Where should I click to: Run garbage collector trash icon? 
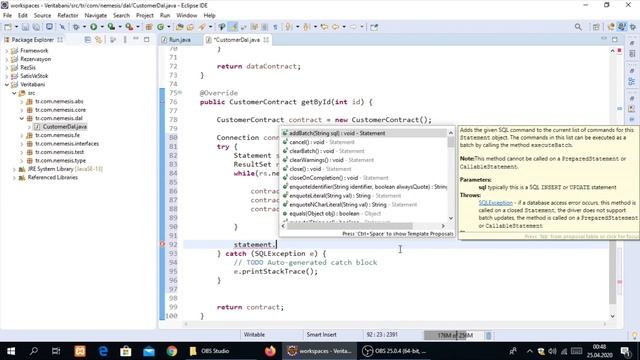click(488, 336)
